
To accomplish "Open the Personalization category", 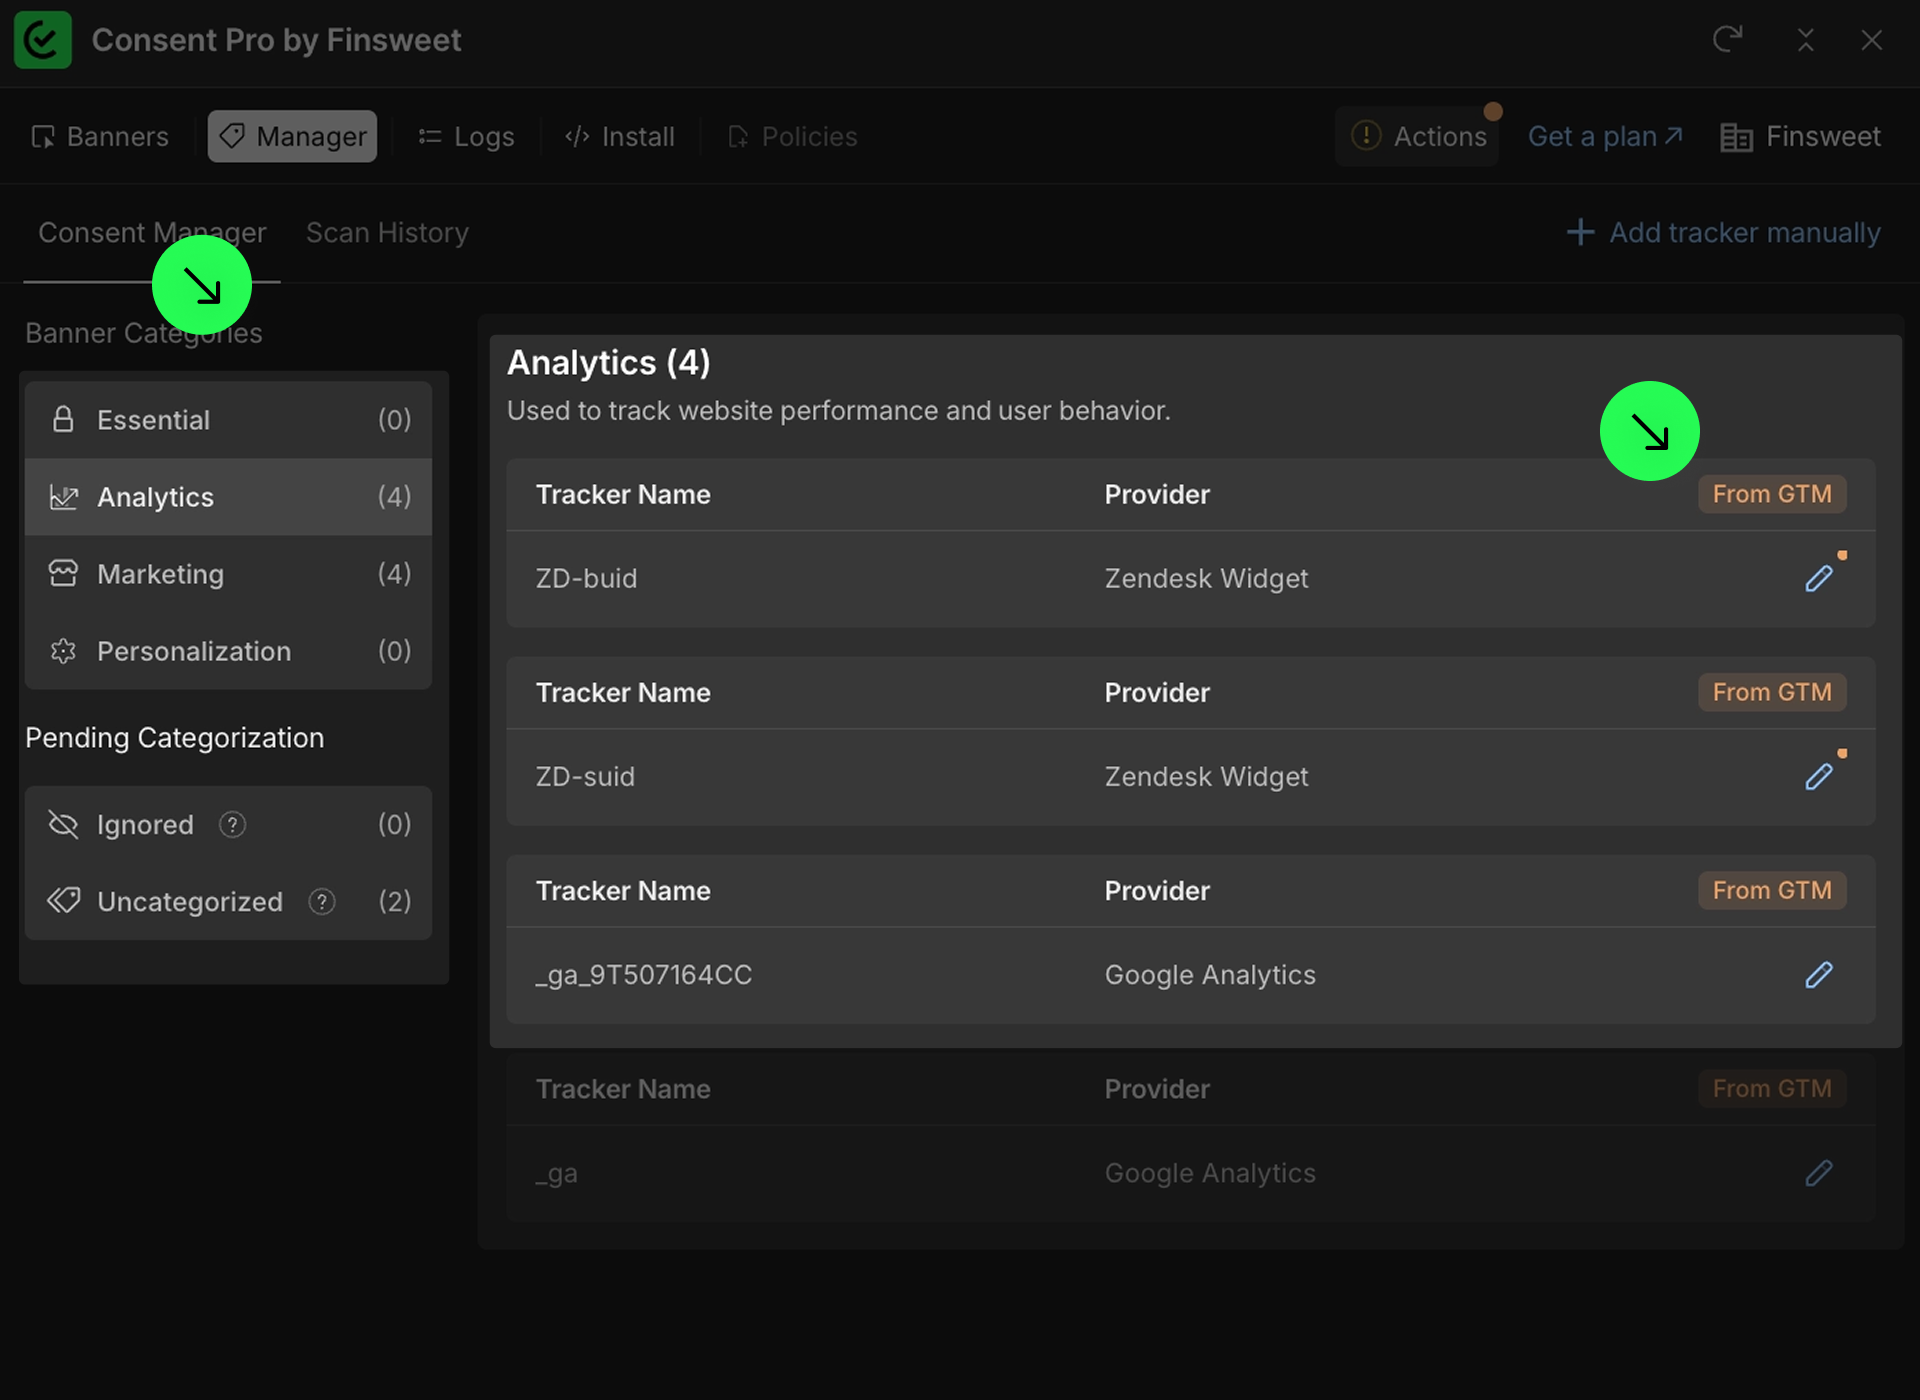I will pyautogui.click(x=228, y=651).
